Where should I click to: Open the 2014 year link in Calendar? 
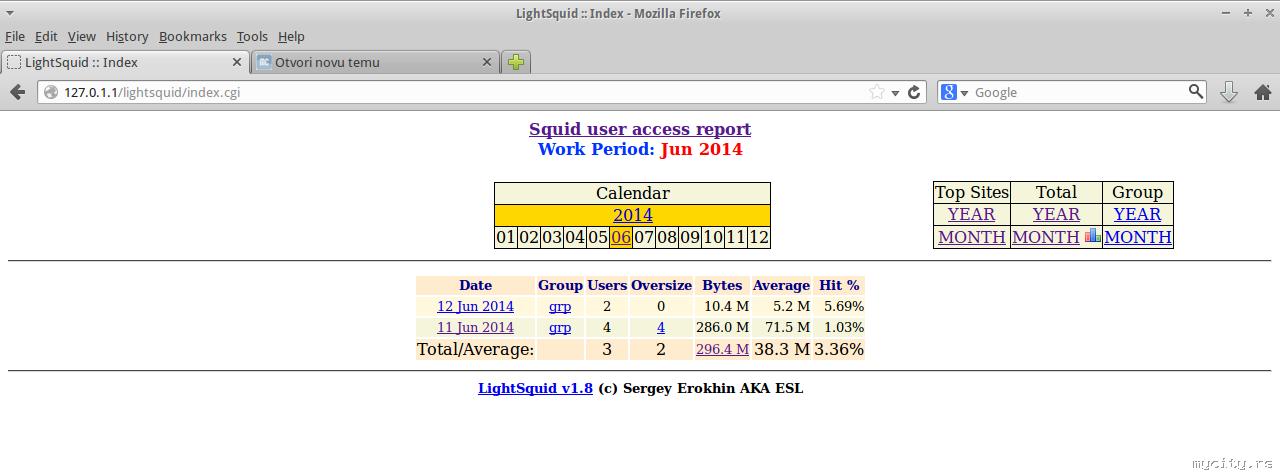click(632, 215)
